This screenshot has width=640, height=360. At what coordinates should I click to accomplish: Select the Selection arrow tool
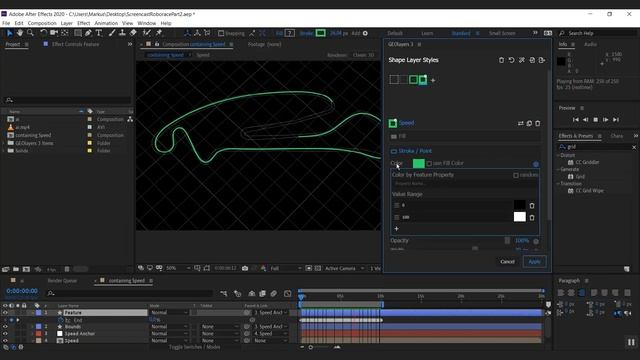point(10,33)
